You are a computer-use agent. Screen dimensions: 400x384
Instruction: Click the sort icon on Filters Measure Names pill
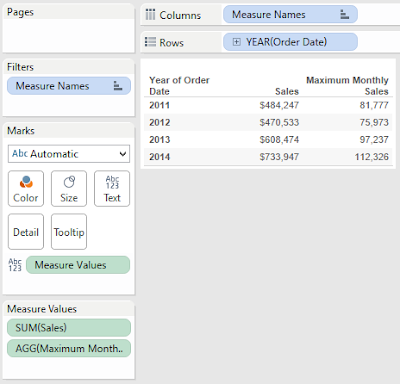tap(118, 86)
